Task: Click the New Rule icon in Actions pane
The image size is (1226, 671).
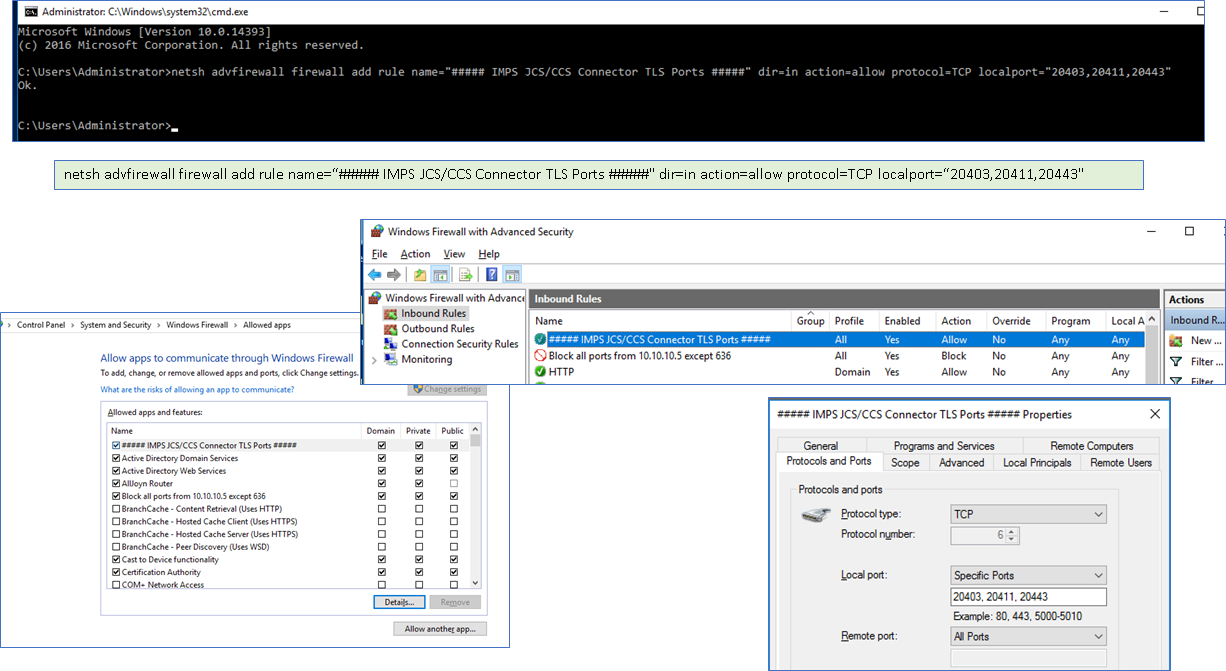Action: coord(1177,341)
